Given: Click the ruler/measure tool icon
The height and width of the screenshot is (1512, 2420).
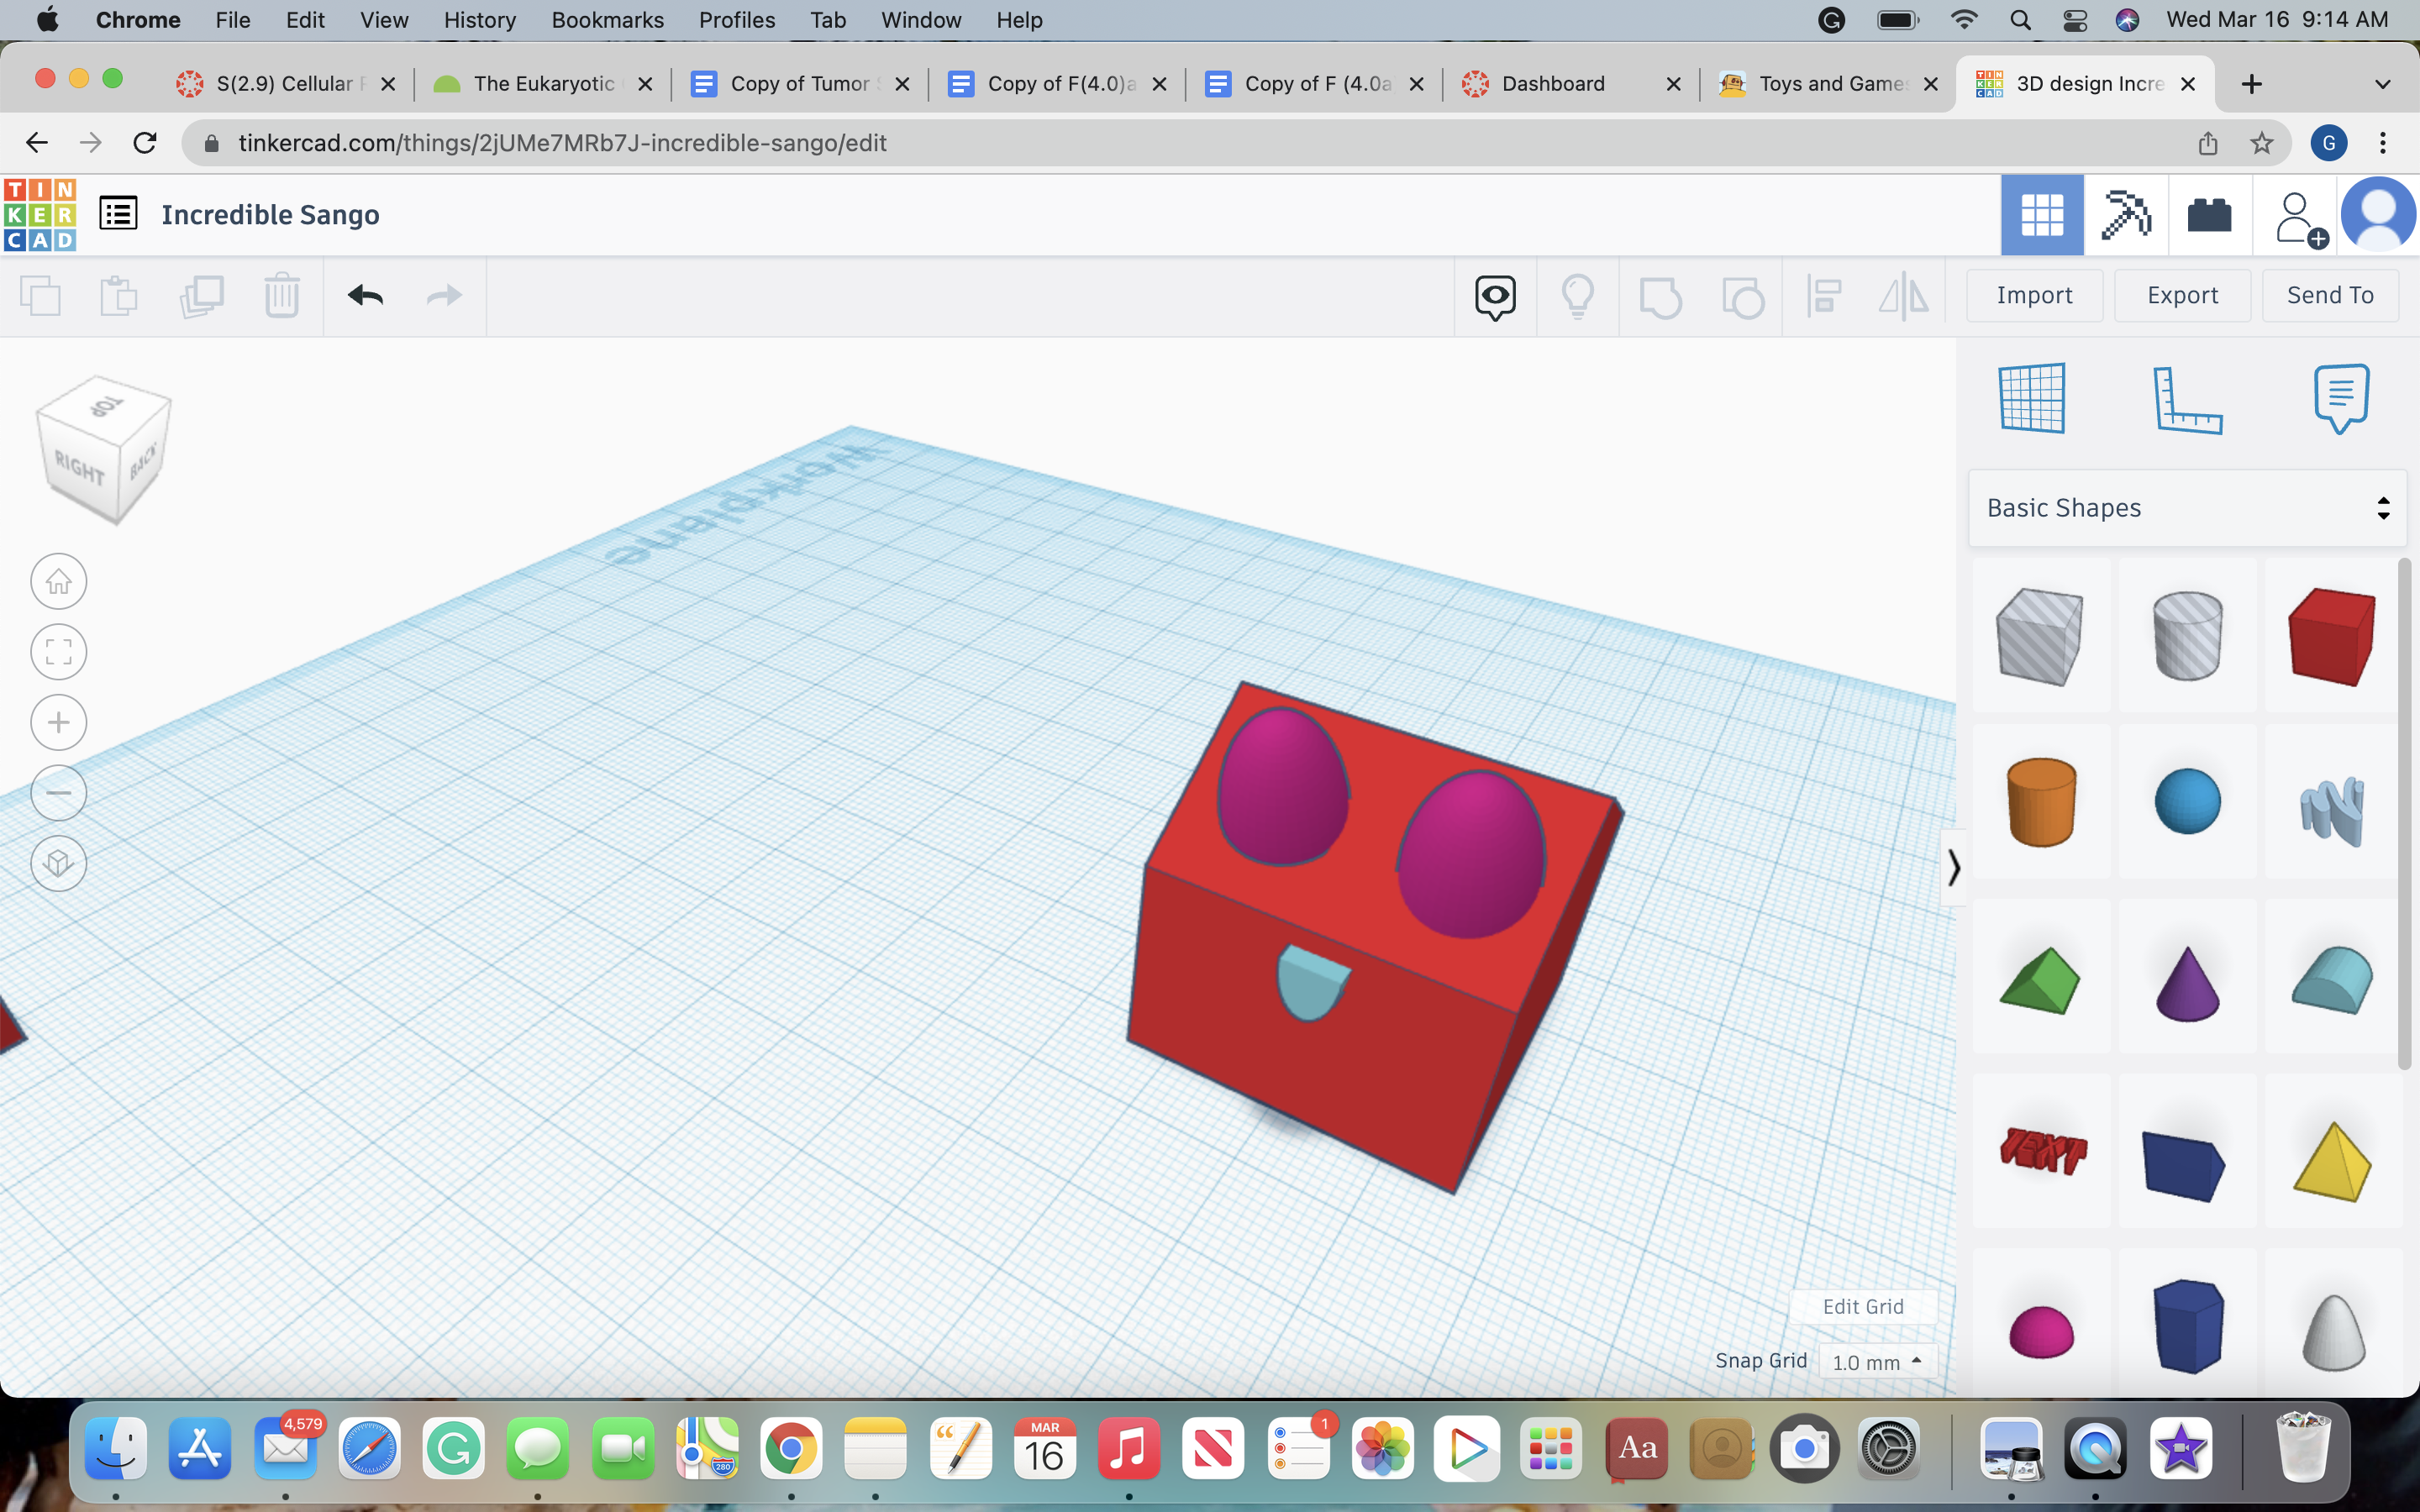Looking at the screenshot, I should (x=2188, y=399).
